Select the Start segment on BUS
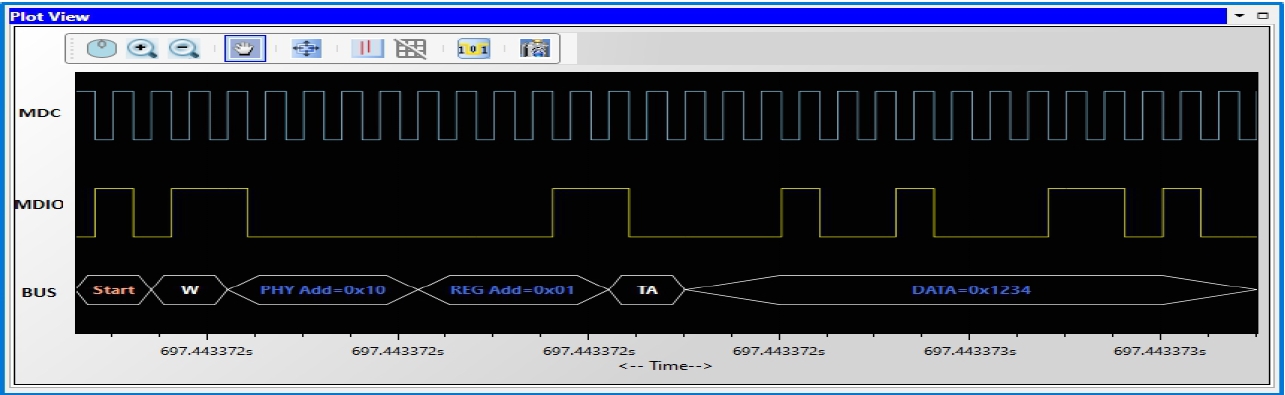The width and height of the screenshot is (1285, 395). coord(113,290)
